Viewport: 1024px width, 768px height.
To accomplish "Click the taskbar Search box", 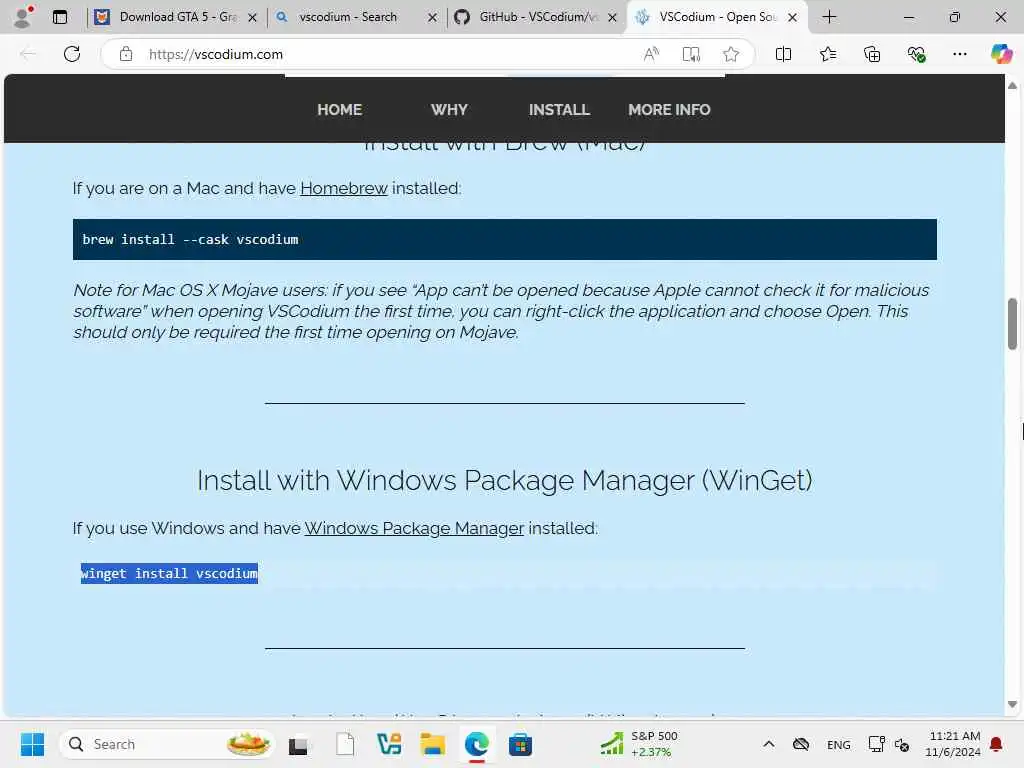I will [167, 744].
